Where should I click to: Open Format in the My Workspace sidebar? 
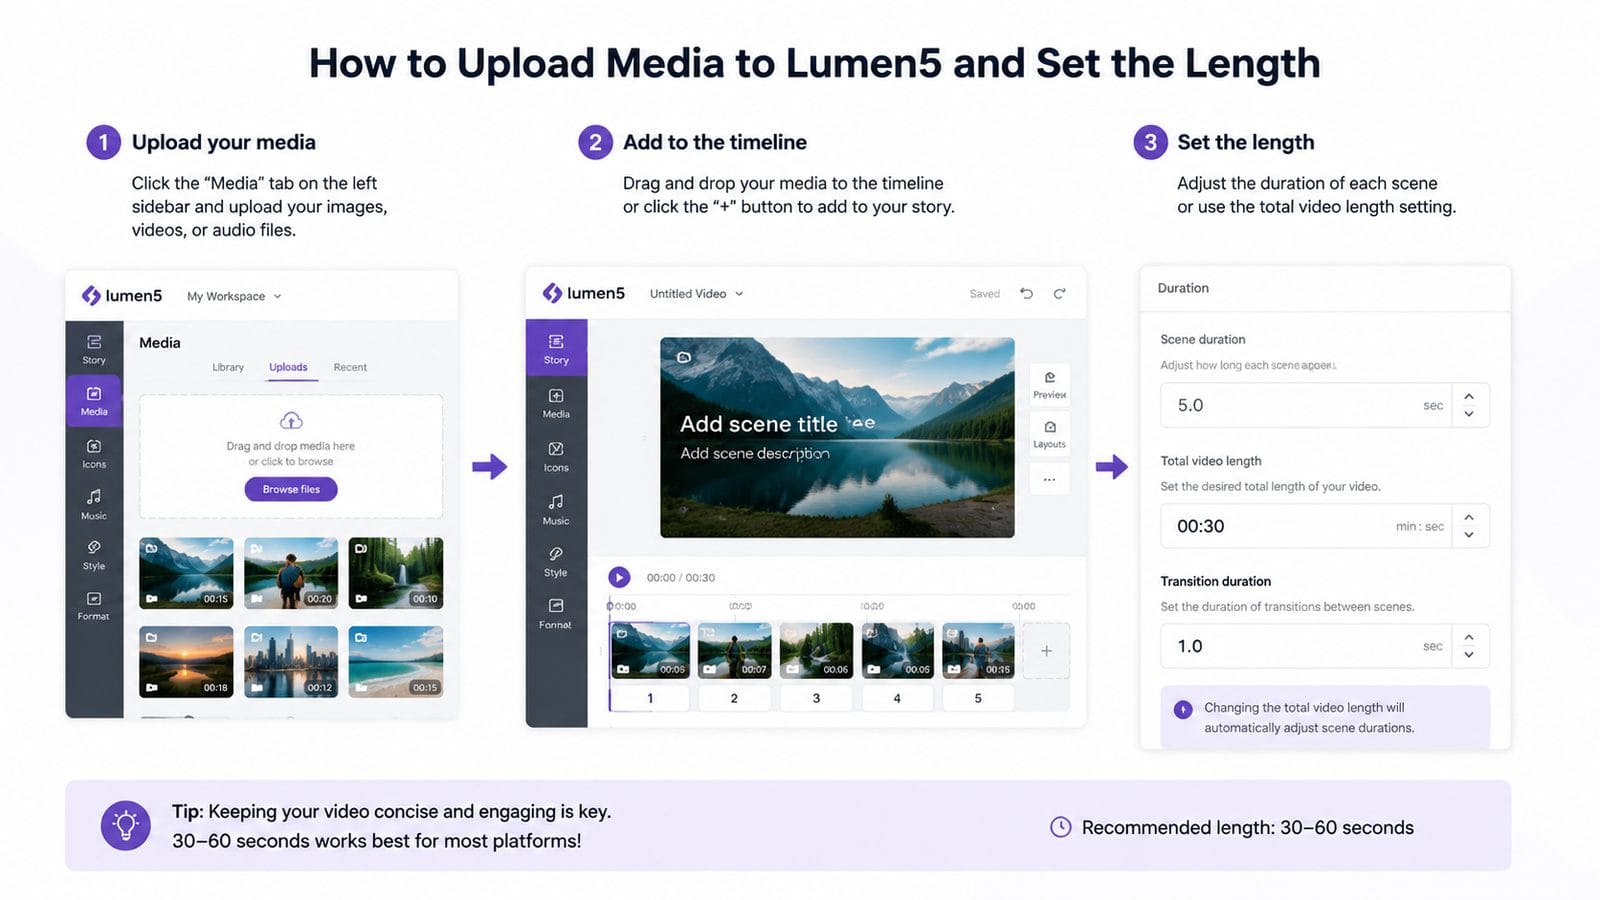pyautogui.click(x=94, y=606)
